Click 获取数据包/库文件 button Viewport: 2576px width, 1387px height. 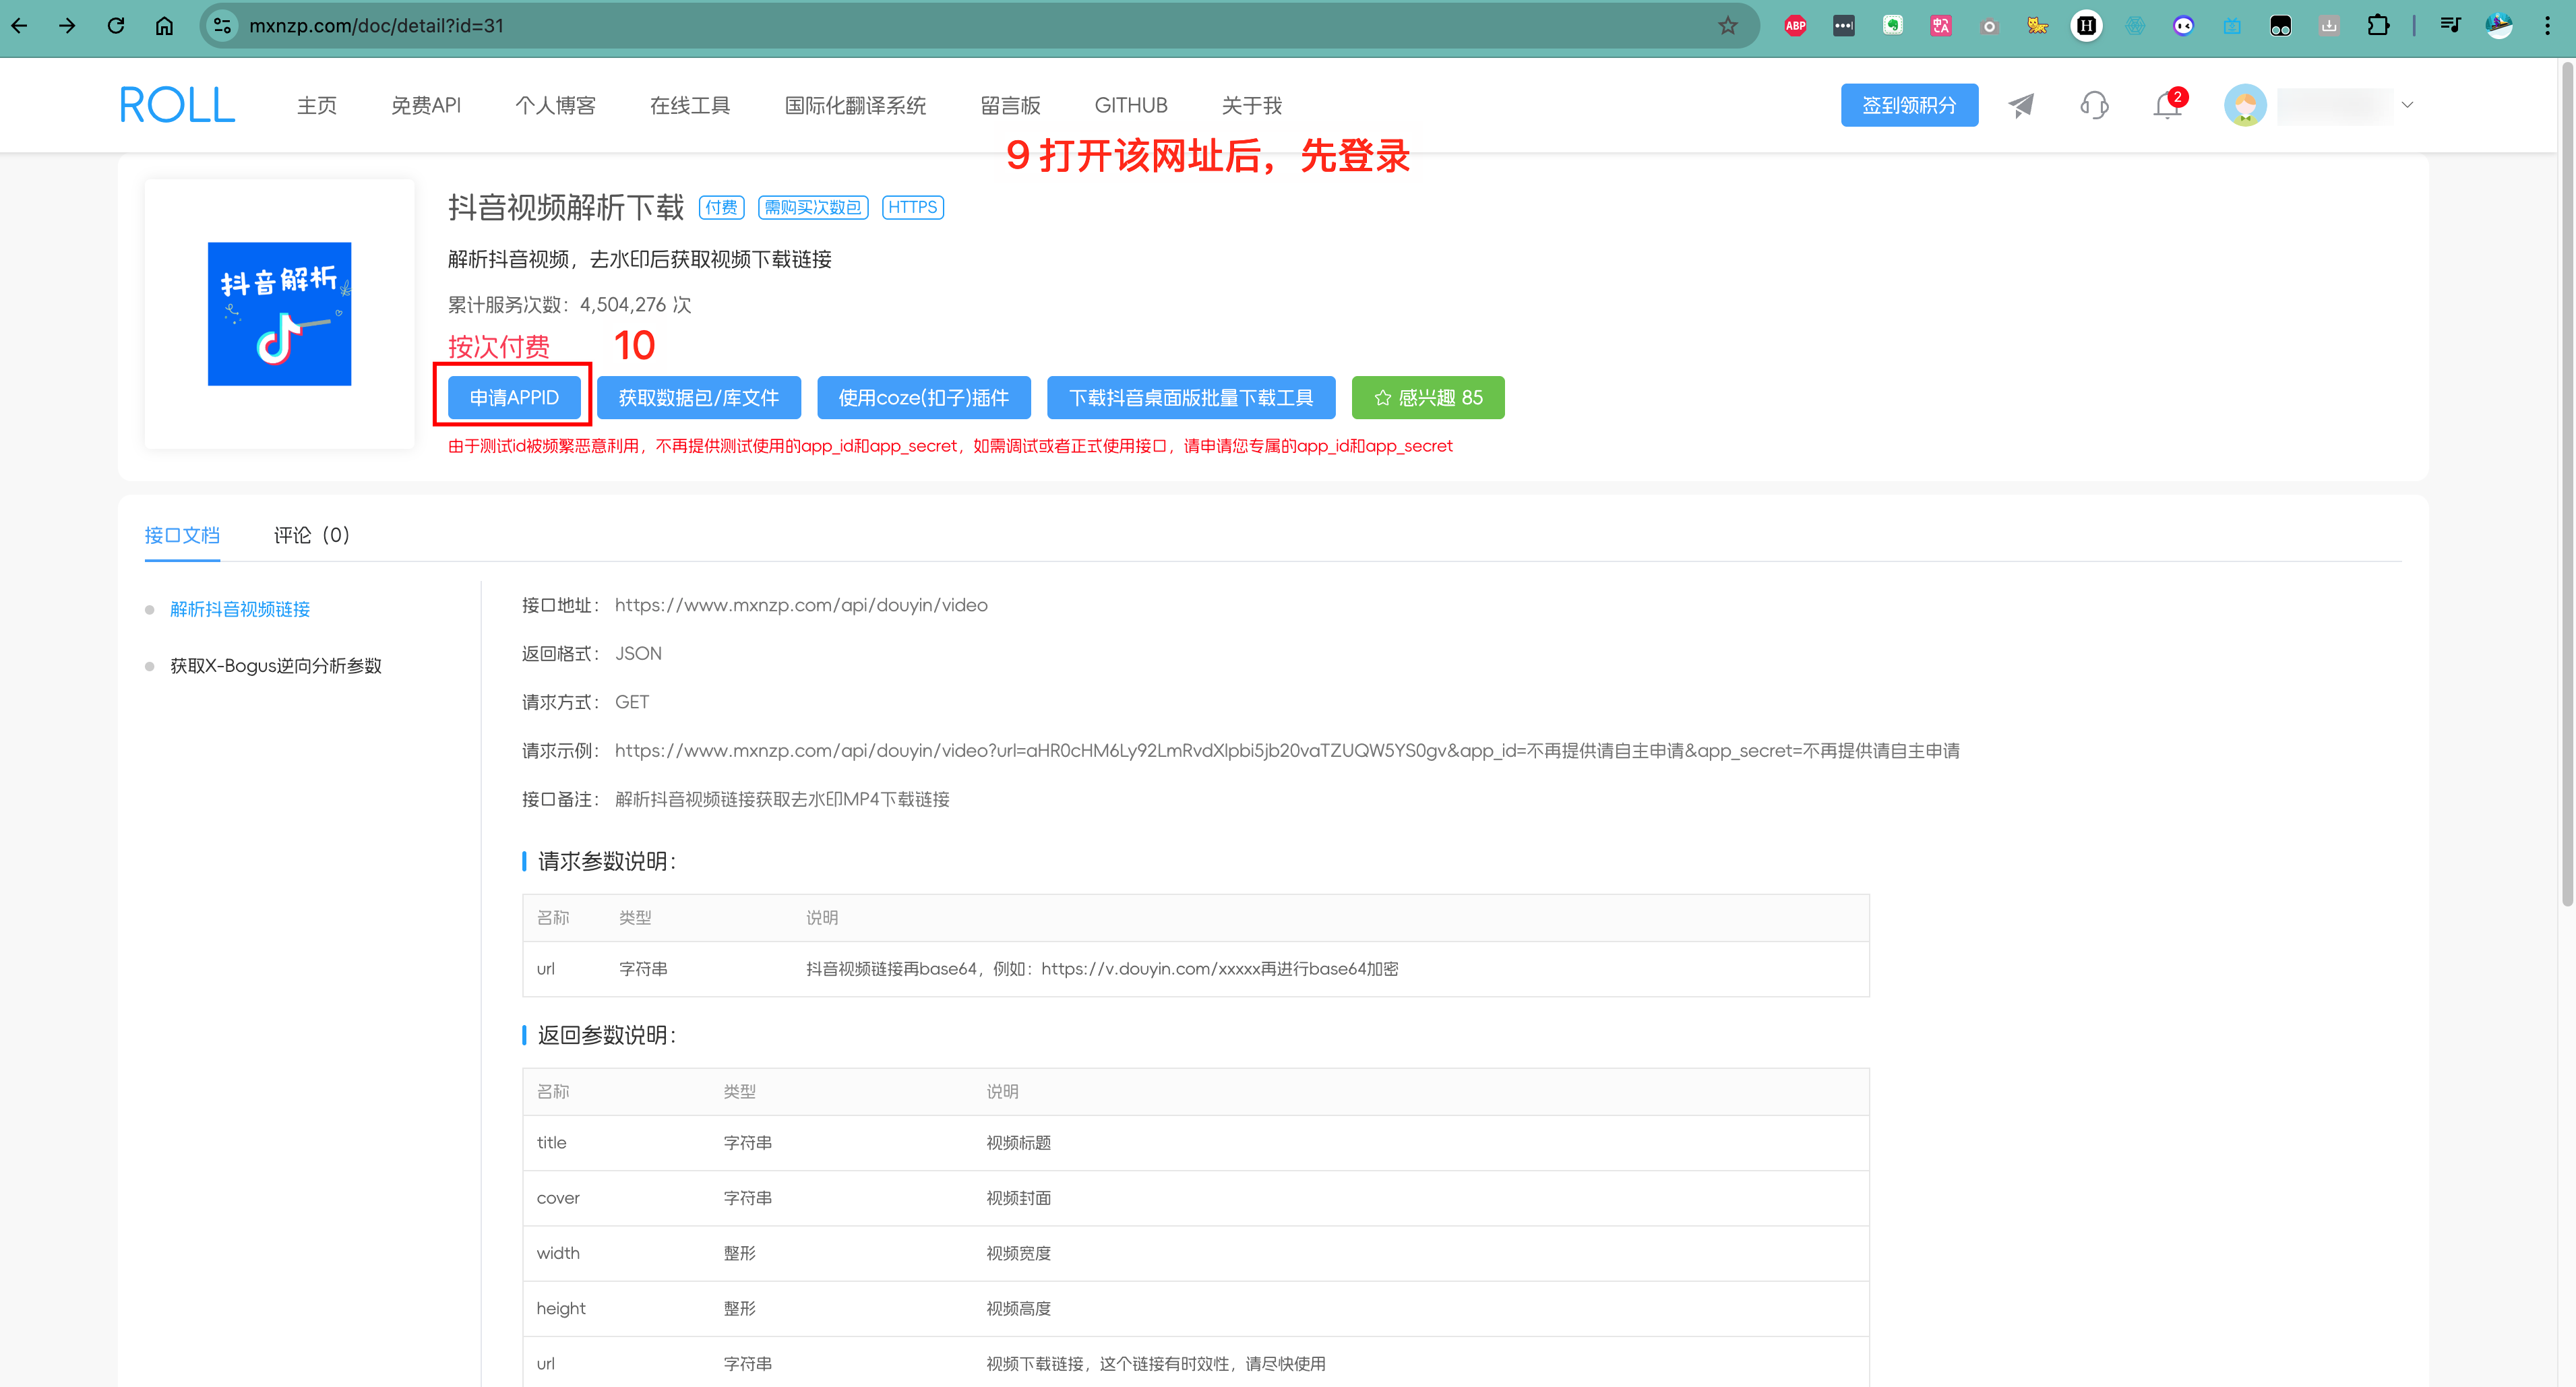pos(698,398)
